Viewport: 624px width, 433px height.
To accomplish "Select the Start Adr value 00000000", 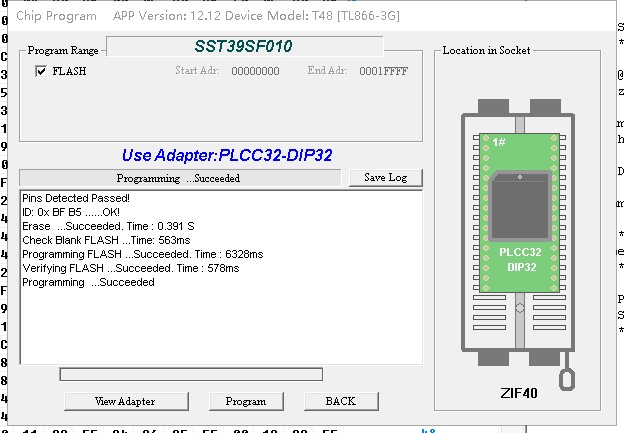I will pyautogui.click(x=255, y=71).
